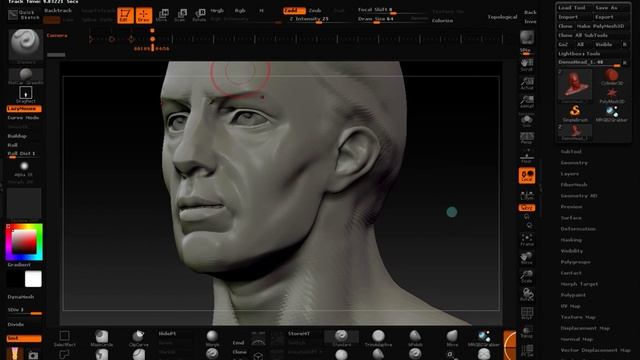Click the BPR render icon
This screenshot has width=640, height=360.
tap(527, 37)
